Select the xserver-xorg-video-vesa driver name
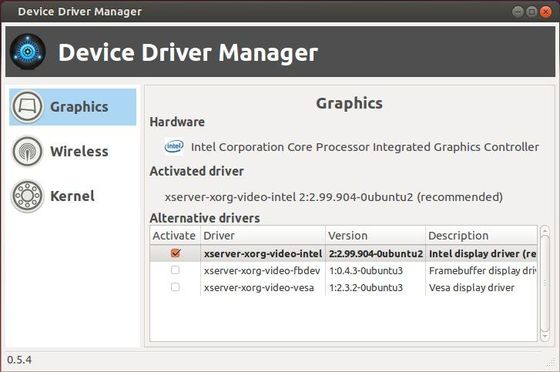This screenshot has width=560, height=372. (259, 288)
